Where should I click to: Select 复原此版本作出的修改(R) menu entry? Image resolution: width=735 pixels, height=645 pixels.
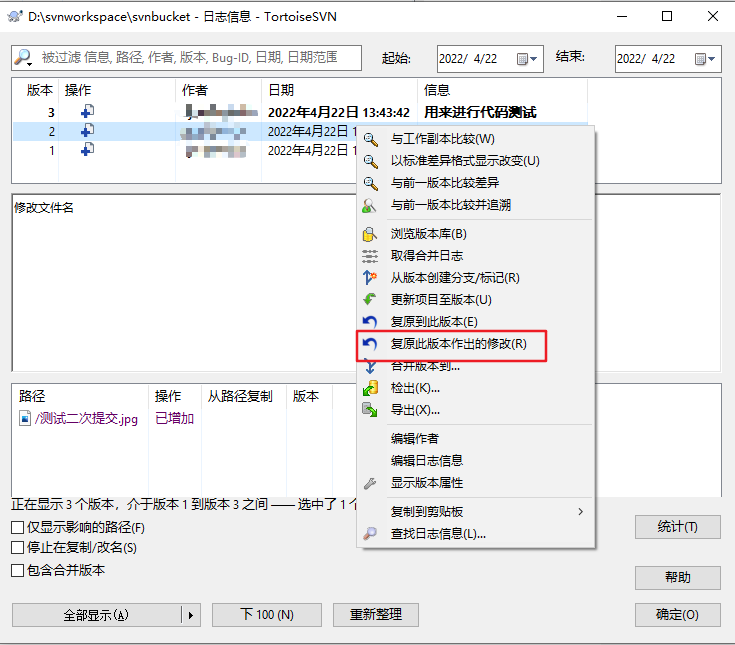click(x=476, y=344)
